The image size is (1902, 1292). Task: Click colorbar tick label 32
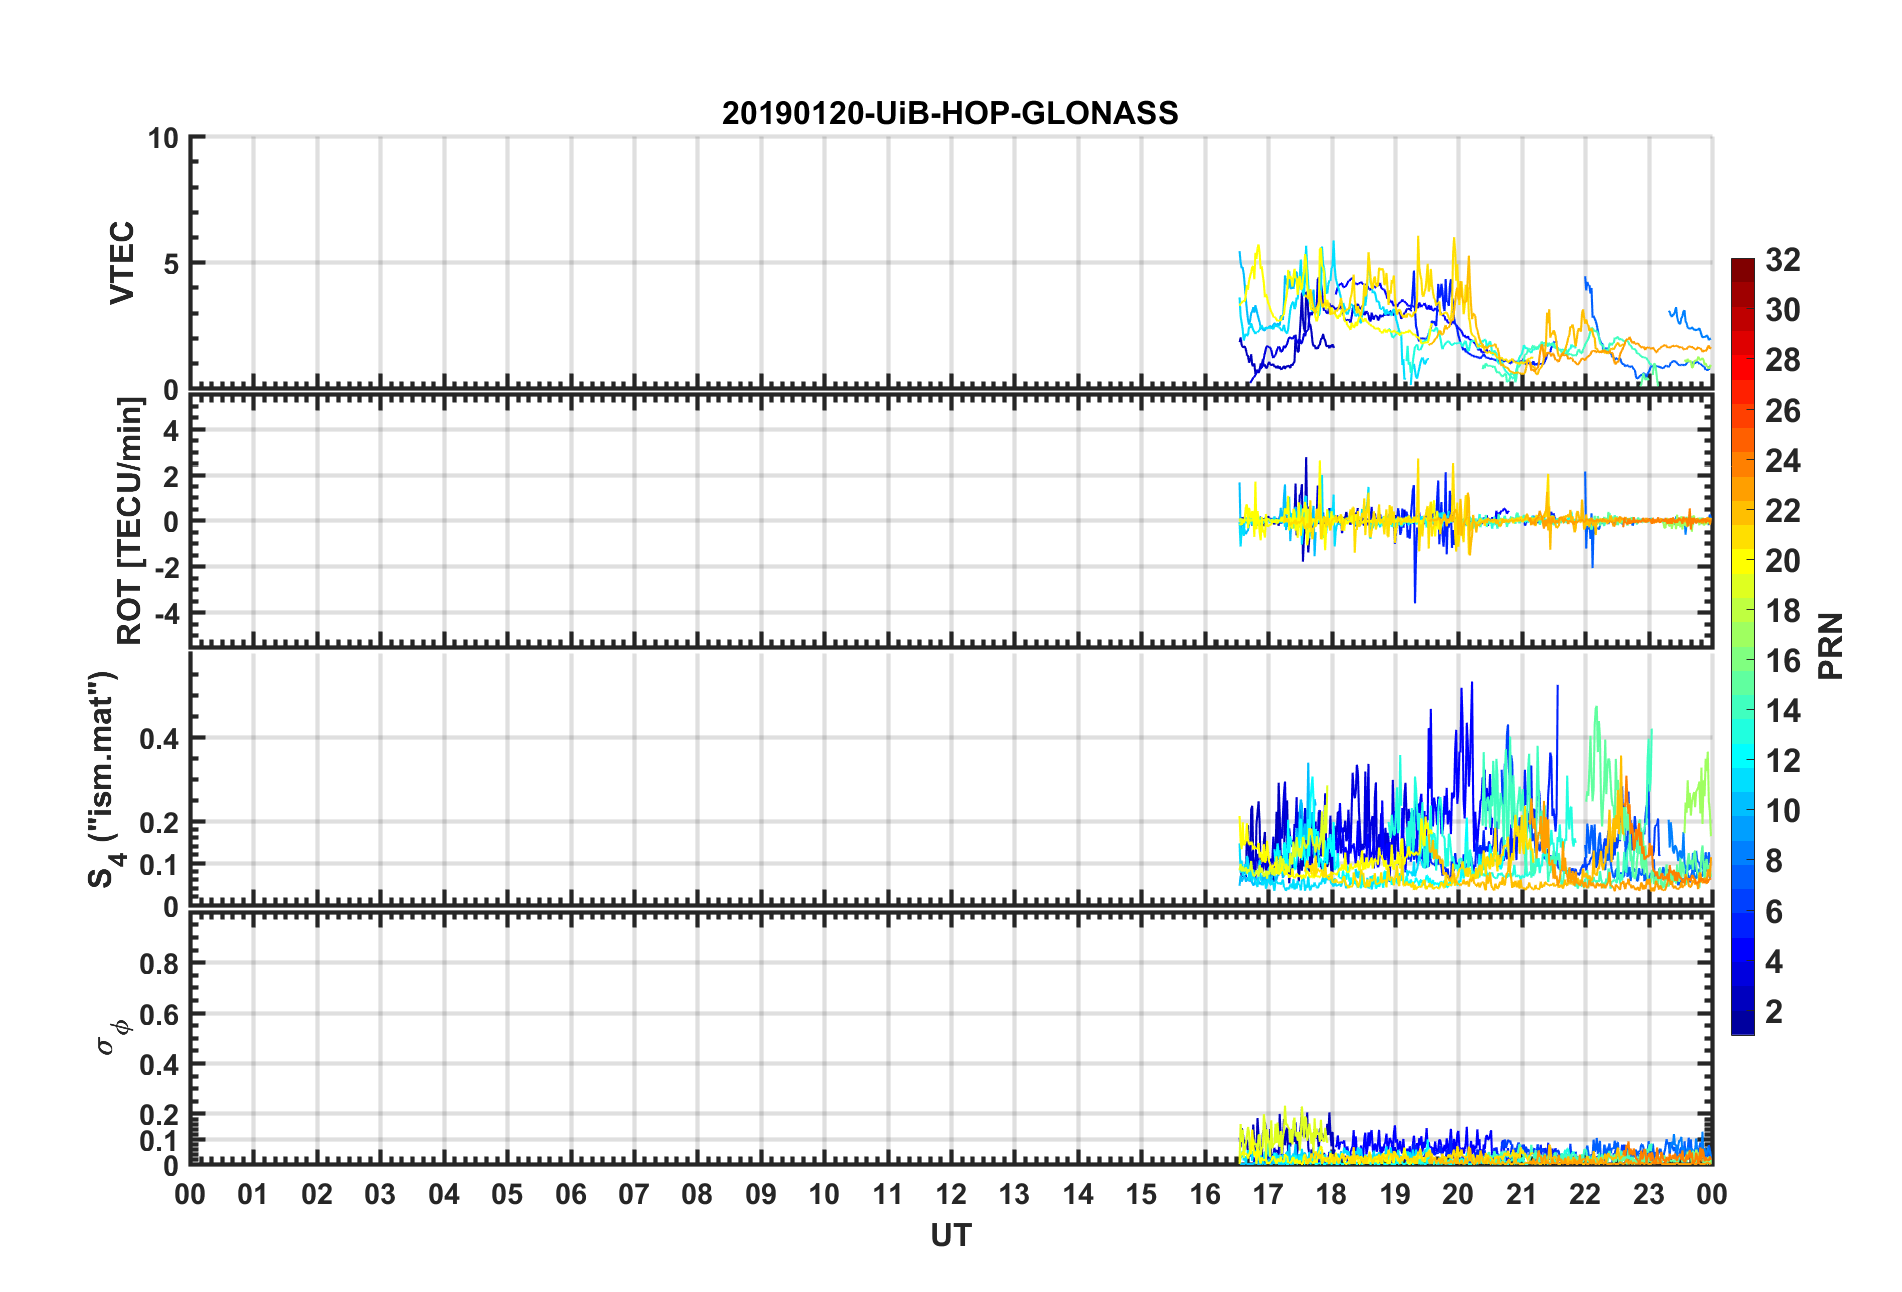tap(1783, 260)
